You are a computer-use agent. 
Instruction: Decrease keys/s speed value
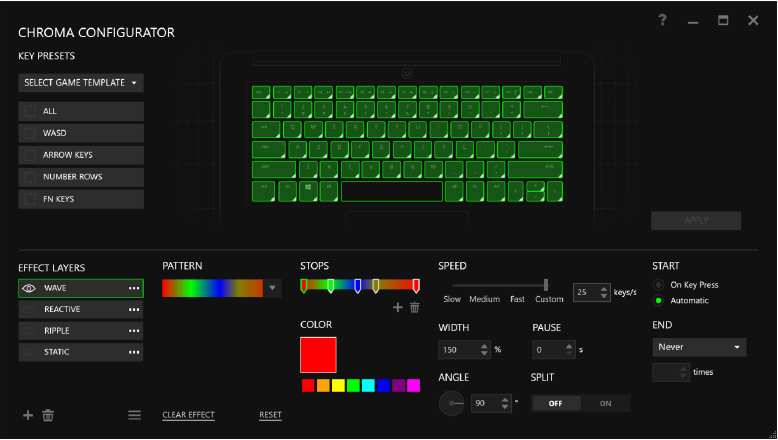pyautogui.click(x=604, y=296)
